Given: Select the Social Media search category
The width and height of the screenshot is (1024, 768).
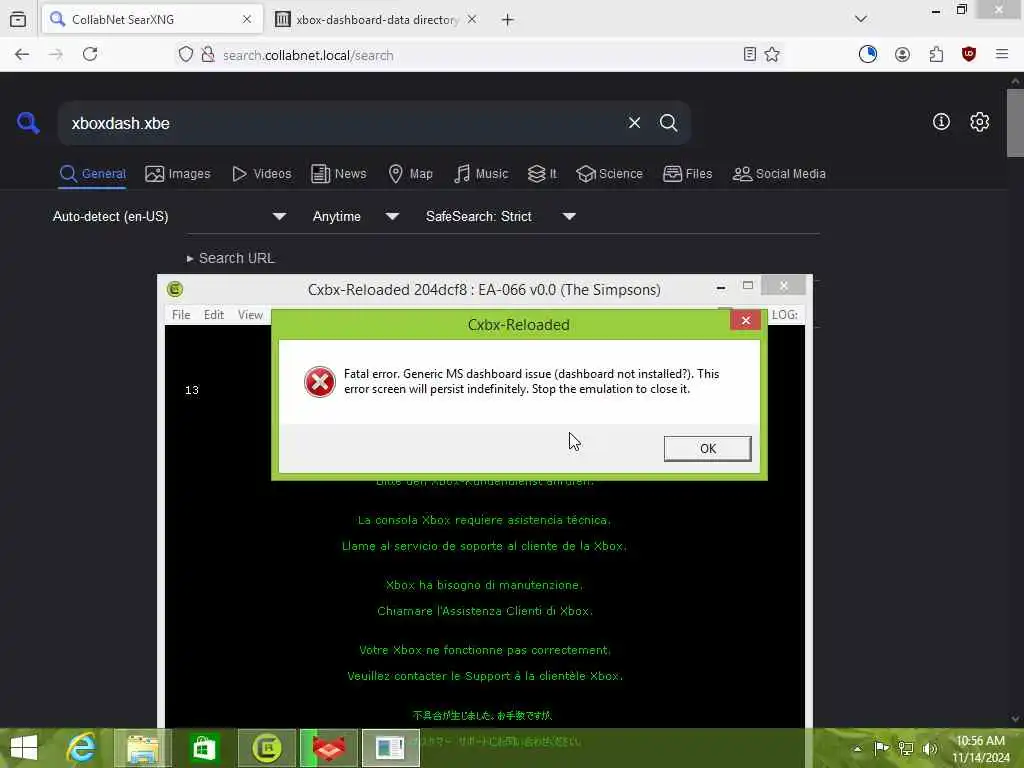Looking at the screenshot, I should (x=779, y=174).
